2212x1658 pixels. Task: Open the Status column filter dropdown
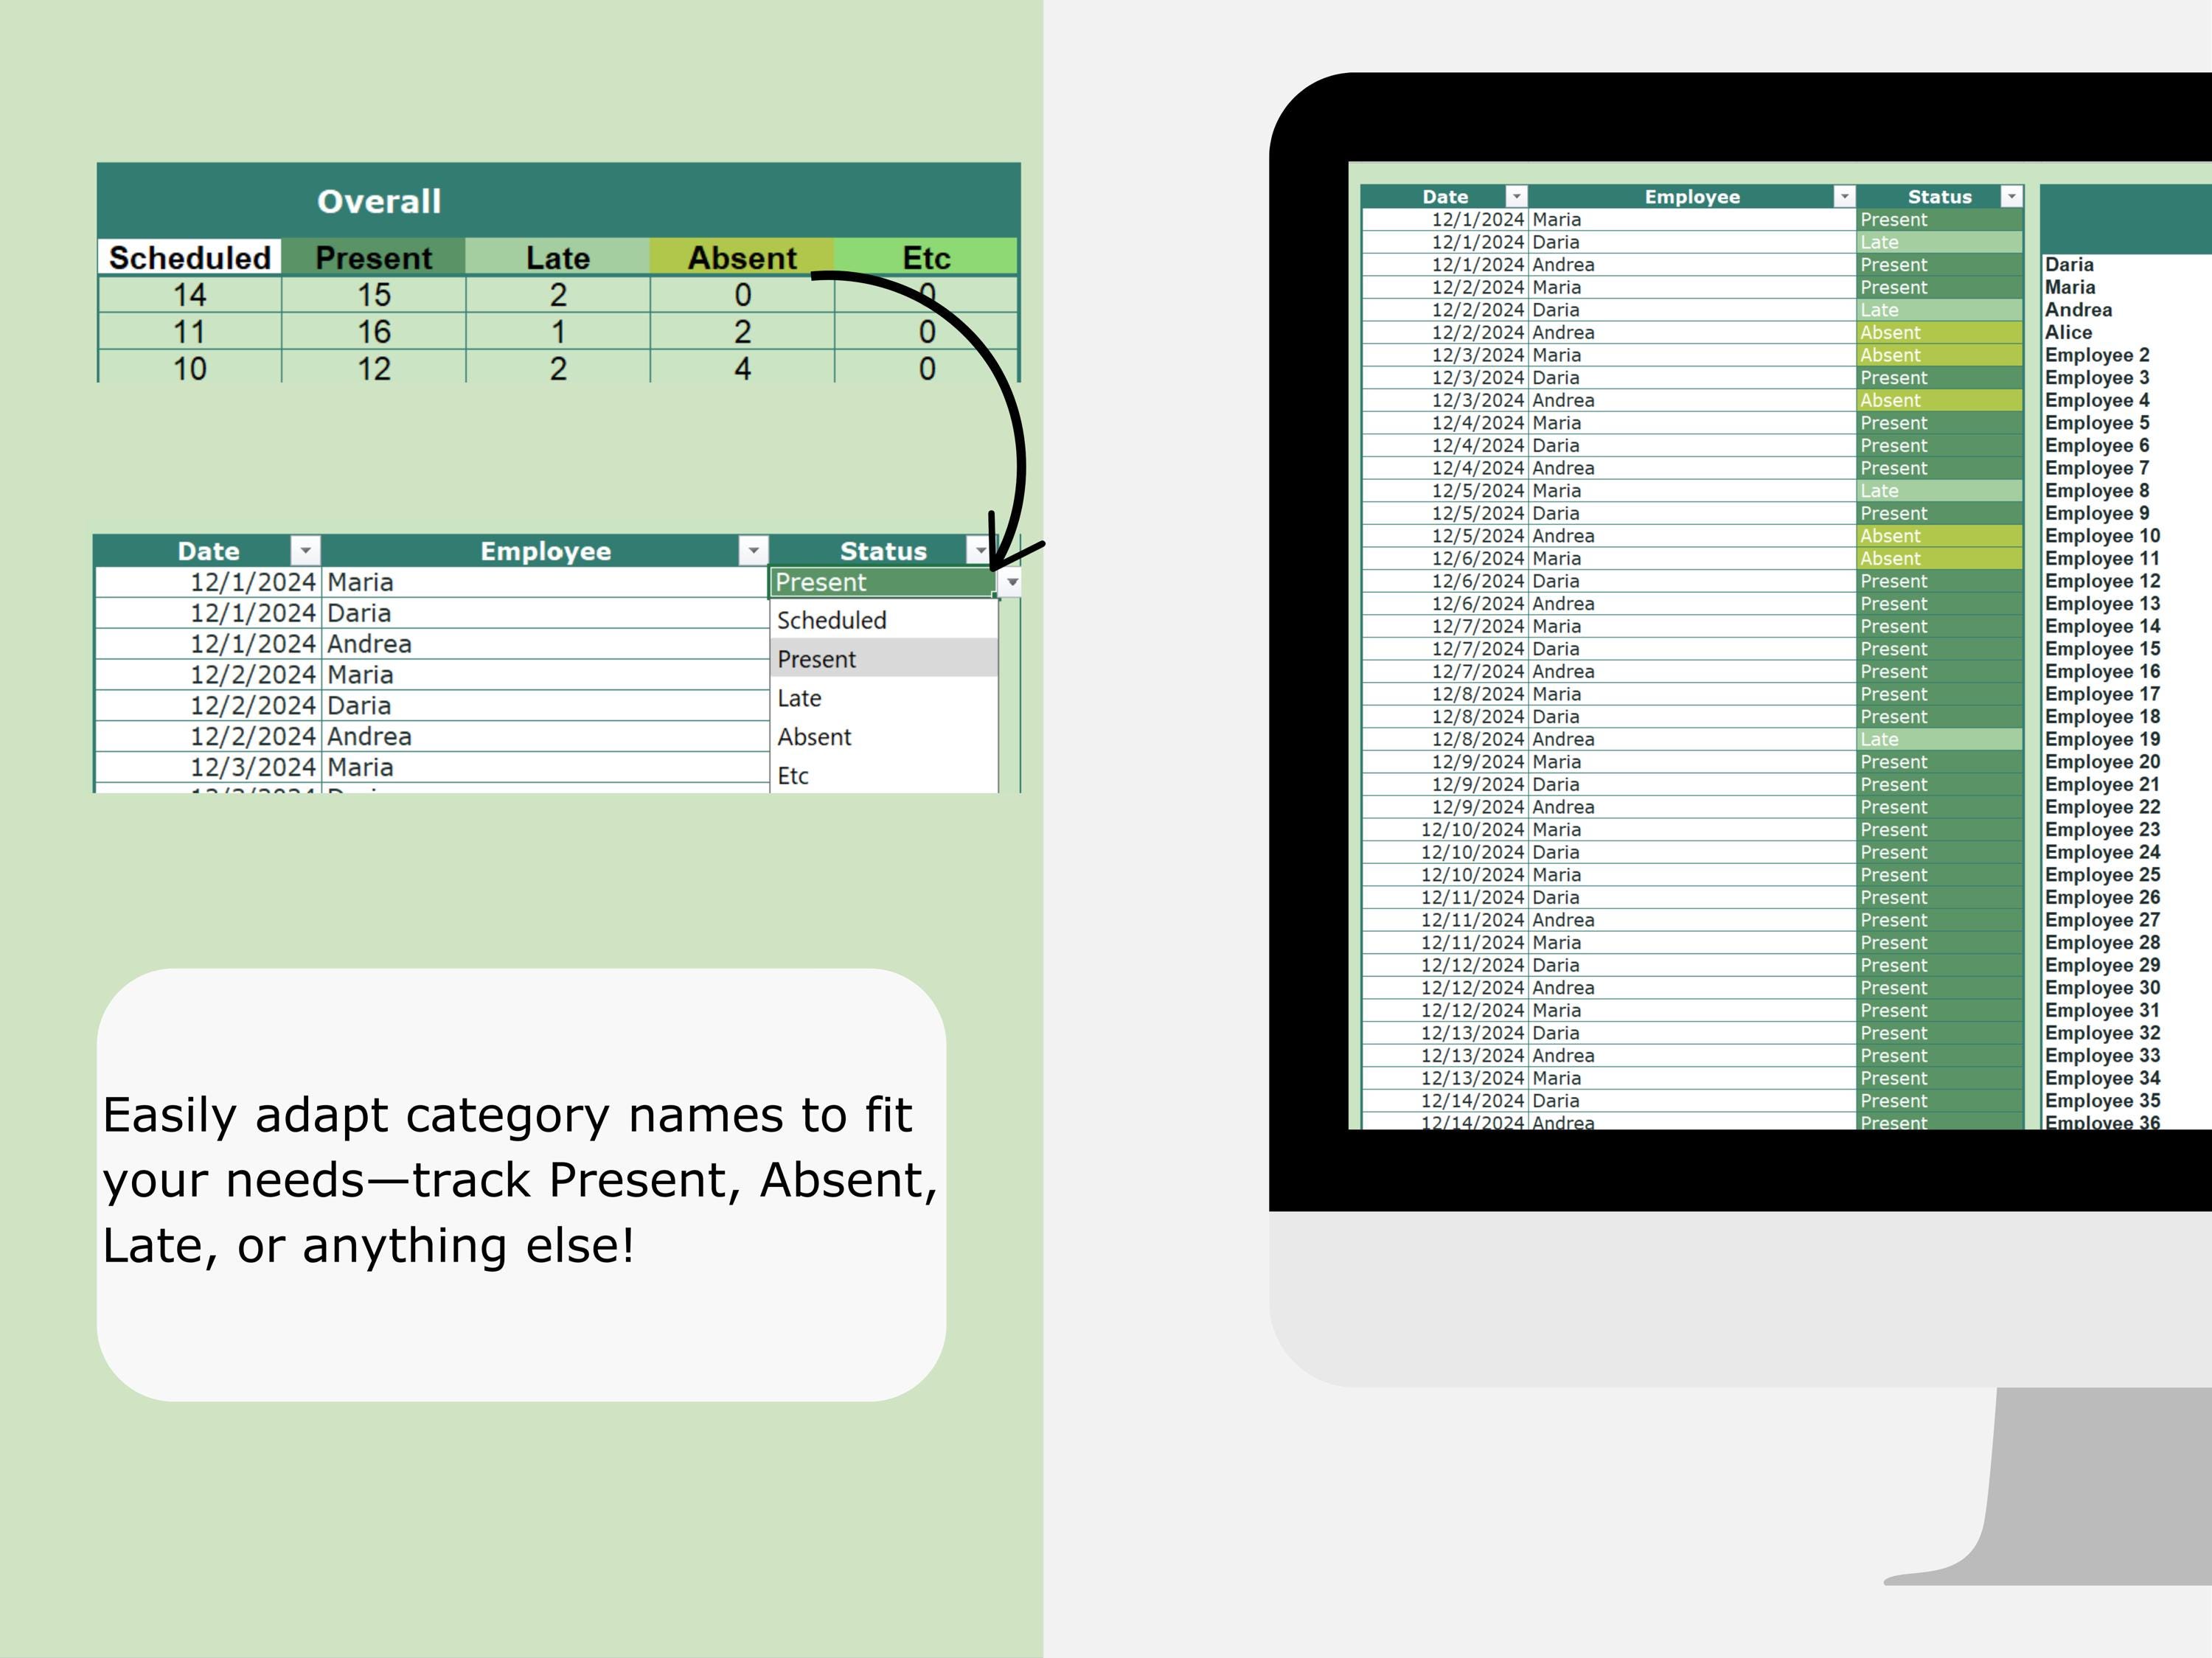pyautogui.click(x=981, y=550)
